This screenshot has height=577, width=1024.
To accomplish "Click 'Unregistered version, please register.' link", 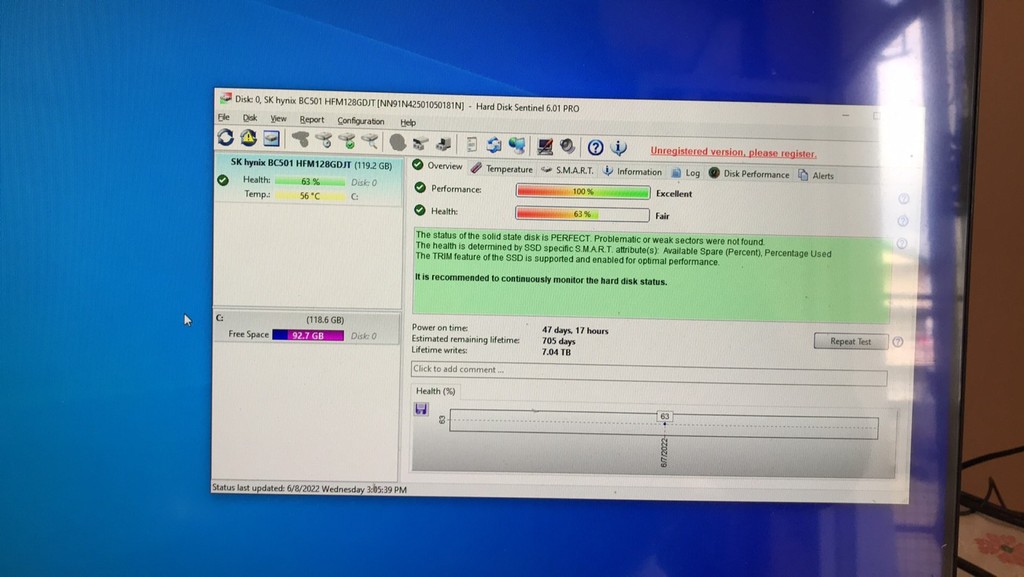I will 733,152.
